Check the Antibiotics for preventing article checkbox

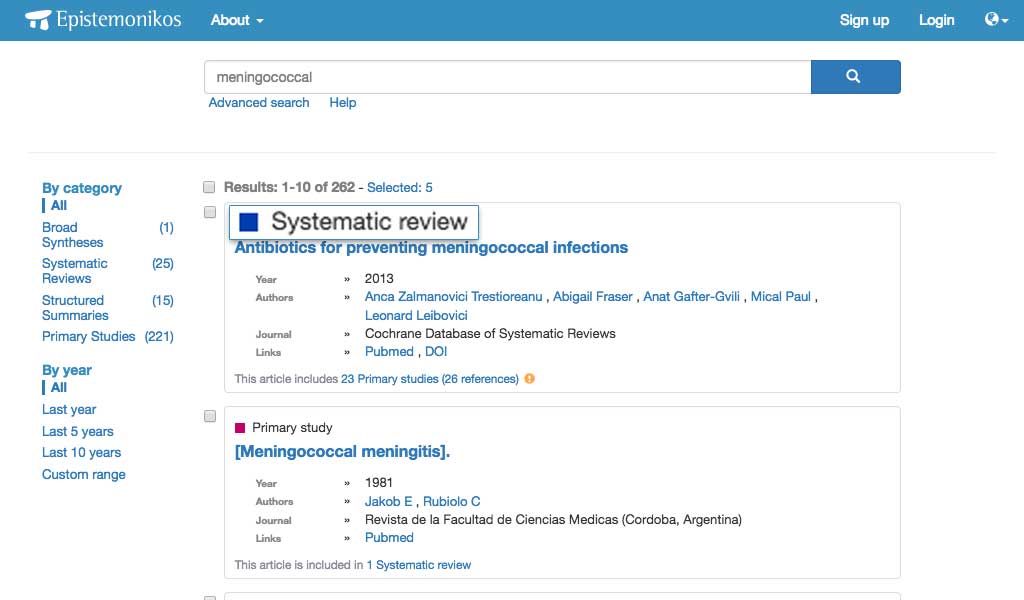(x=210, y=212)
